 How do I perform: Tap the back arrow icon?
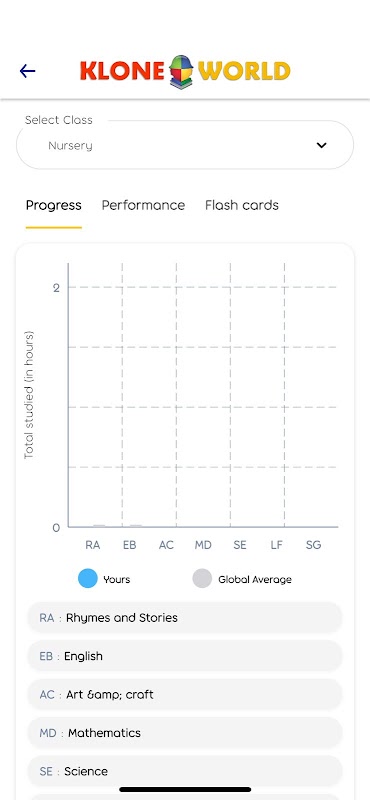tap(28, 71)
